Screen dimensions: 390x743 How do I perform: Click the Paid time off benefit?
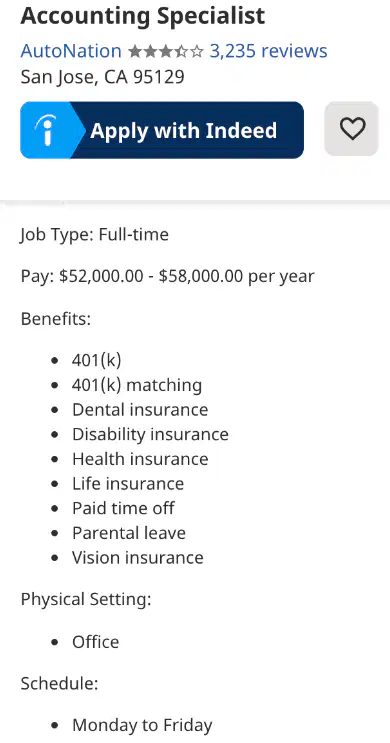(123, 508)
